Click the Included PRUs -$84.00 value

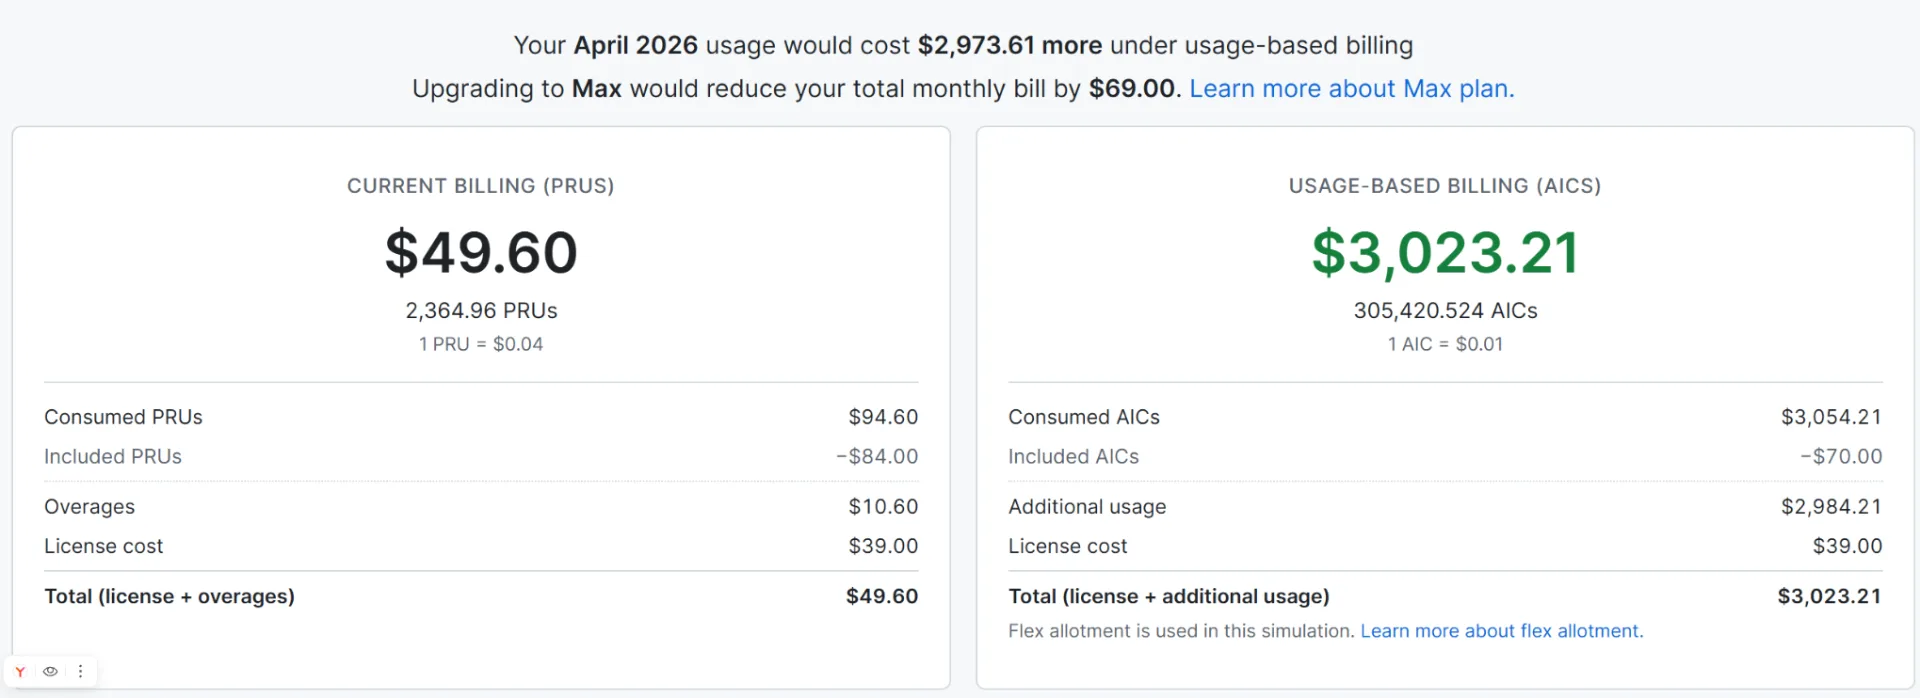(x=877, y=456)
